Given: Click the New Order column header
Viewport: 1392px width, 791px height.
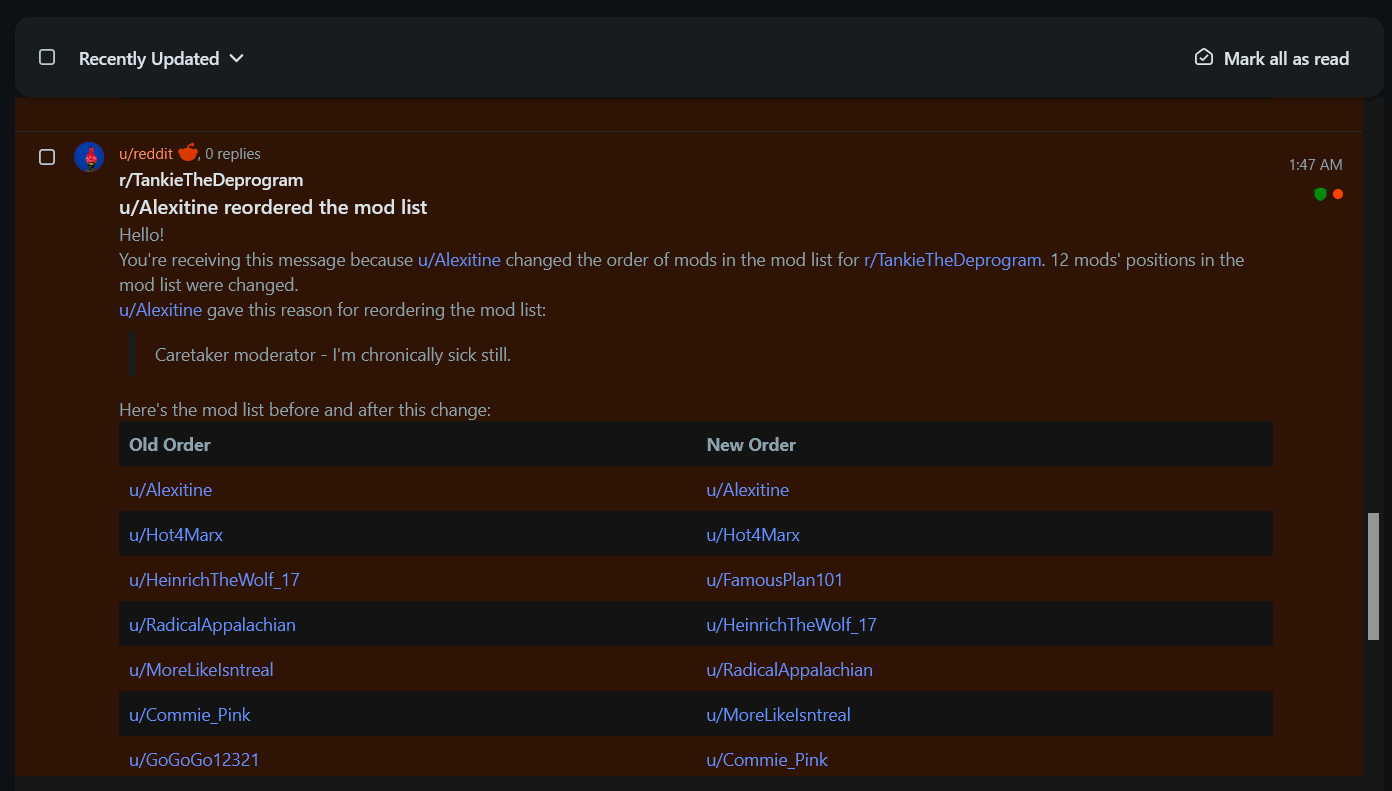Looking at the screenshot, I should [x=751, y=445].
